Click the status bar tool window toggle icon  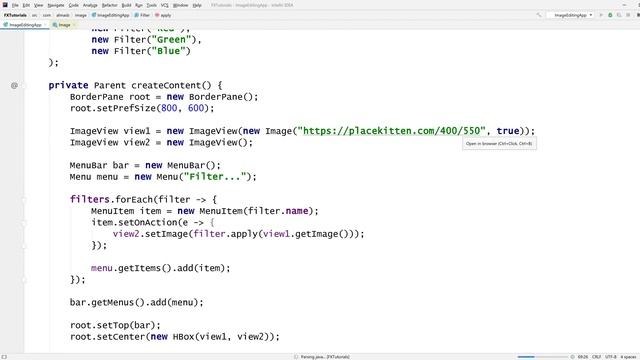coord(4,357)
